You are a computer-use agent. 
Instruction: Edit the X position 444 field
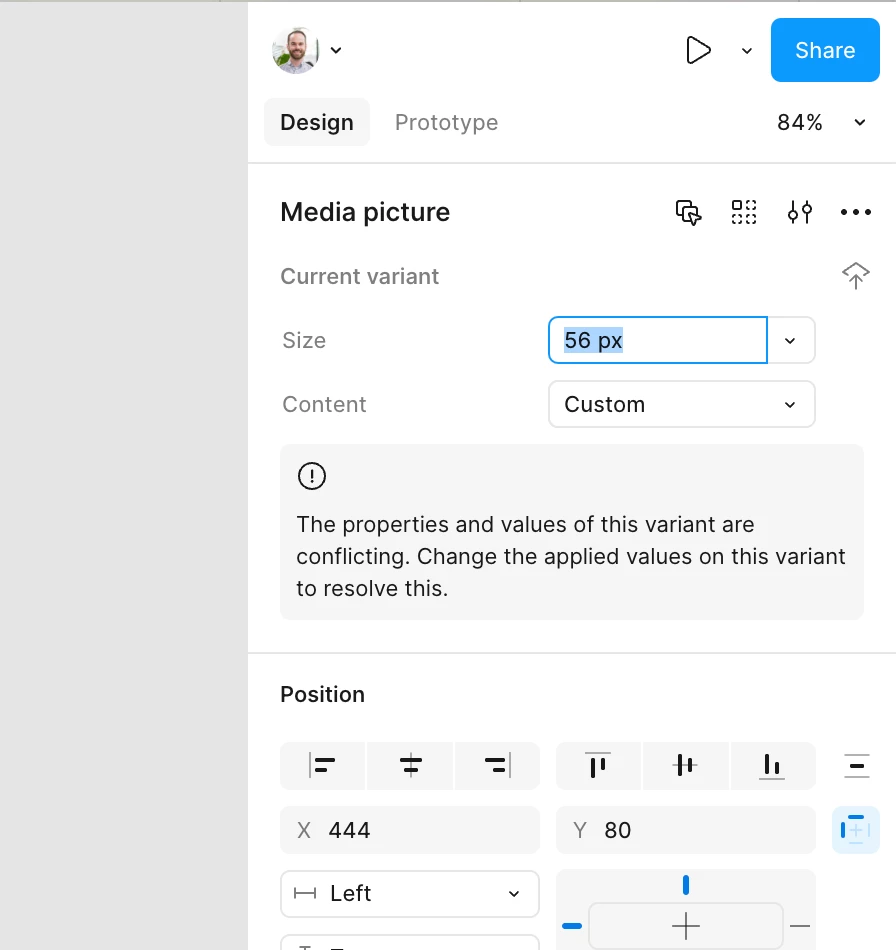click(410, 830)
